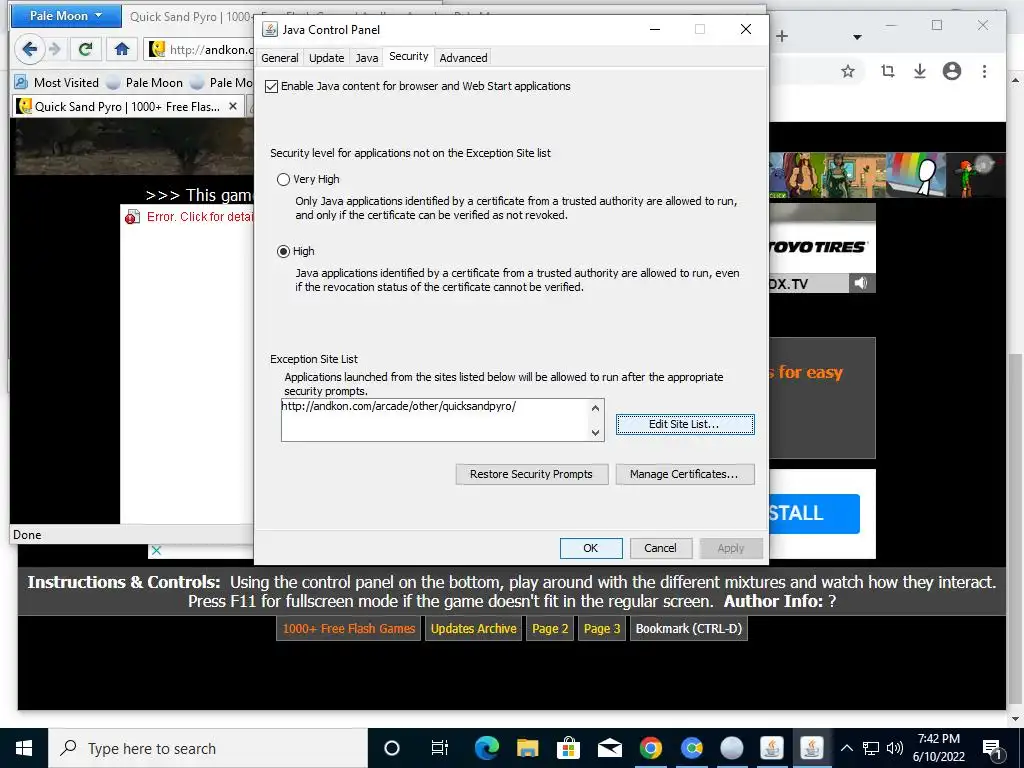Open Manage Certificates dialog
1024x768 pixels.
tap(685, 474)
